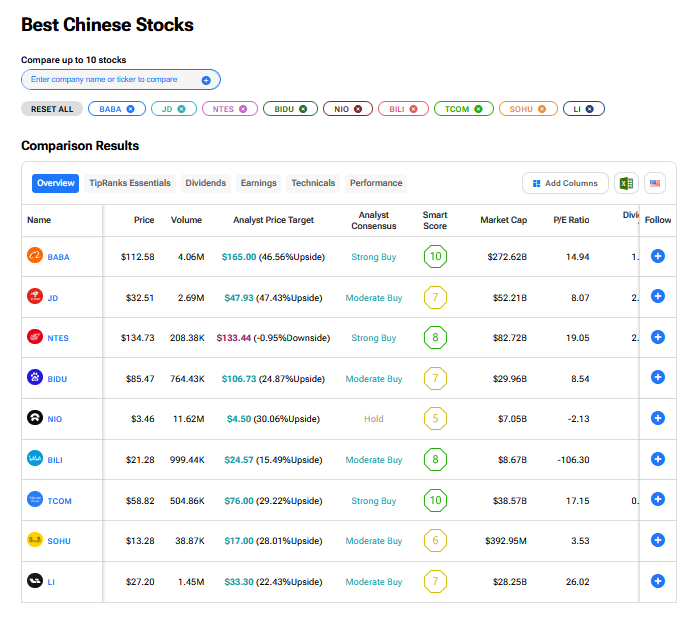Open the BIDU ticker link
The image size is (693, 625).
pos(57,379)
